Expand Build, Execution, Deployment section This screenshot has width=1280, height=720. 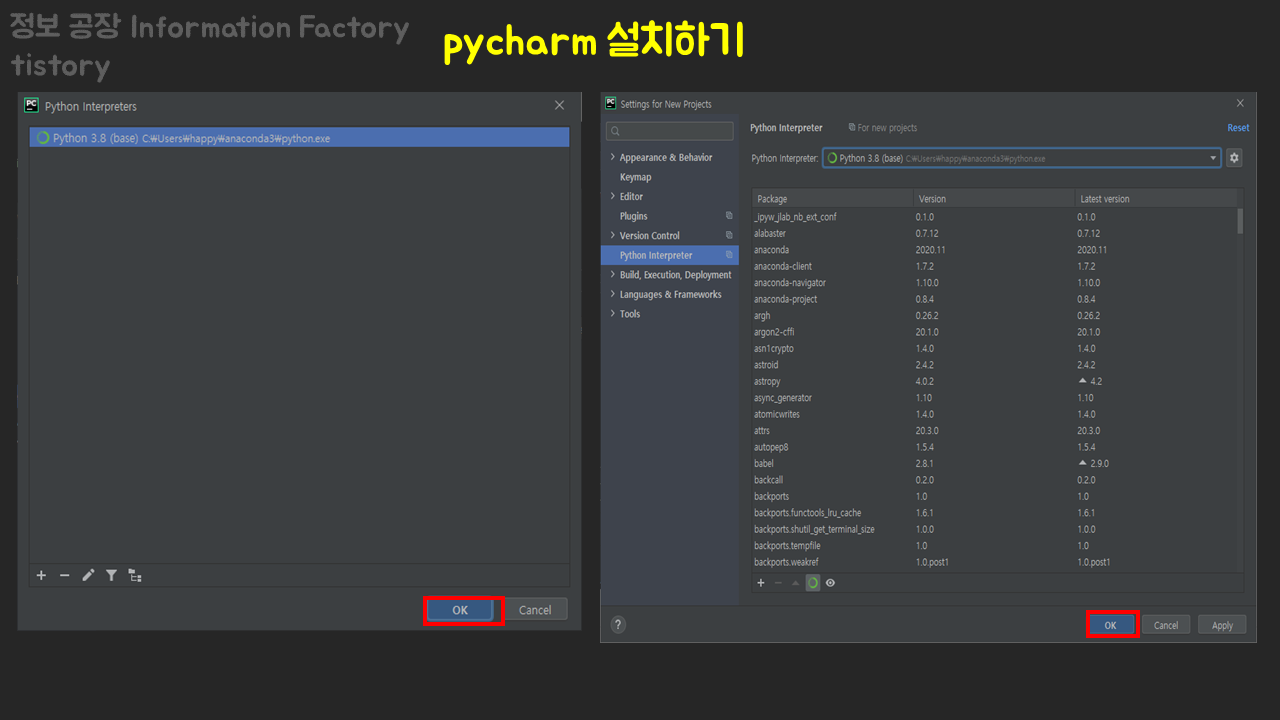point(613,274)
